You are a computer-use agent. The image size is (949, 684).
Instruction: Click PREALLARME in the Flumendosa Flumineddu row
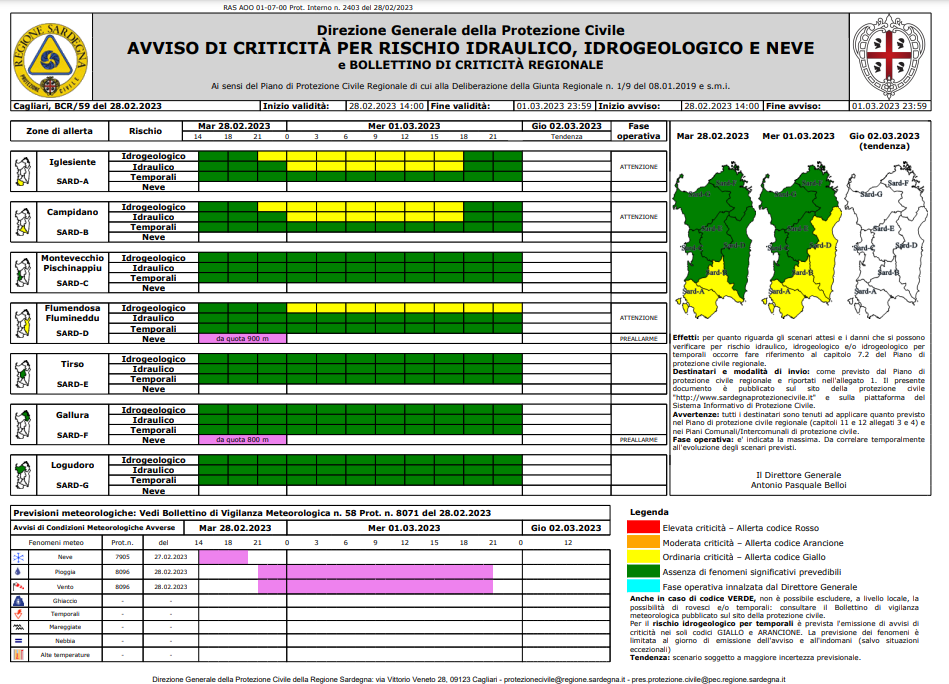(x=639, y=339)
